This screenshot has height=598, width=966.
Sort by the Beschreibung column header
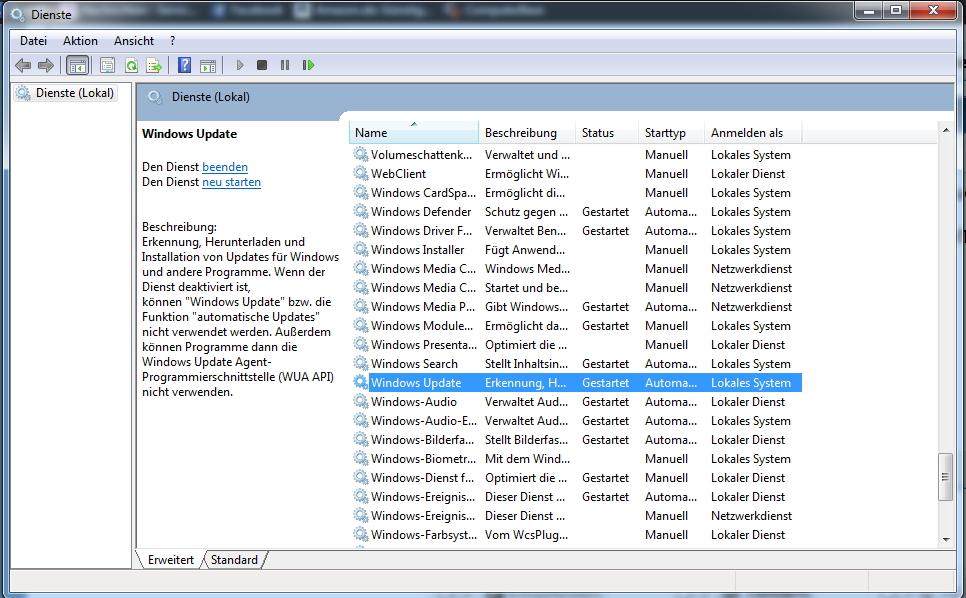click(527, 132)
